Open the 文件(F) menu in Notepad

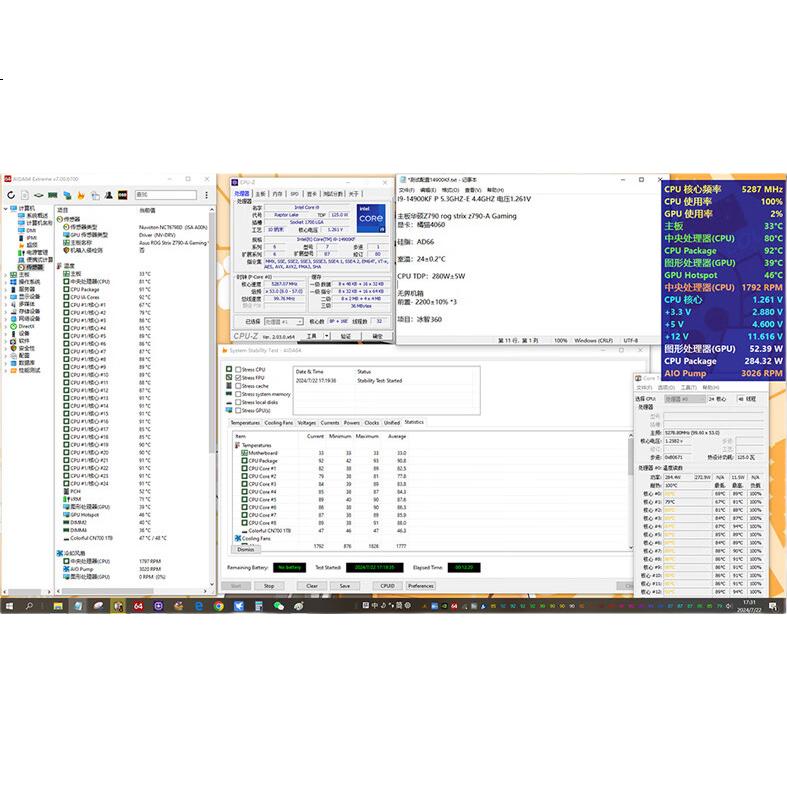pyautogui.click(x=407, y=190)
